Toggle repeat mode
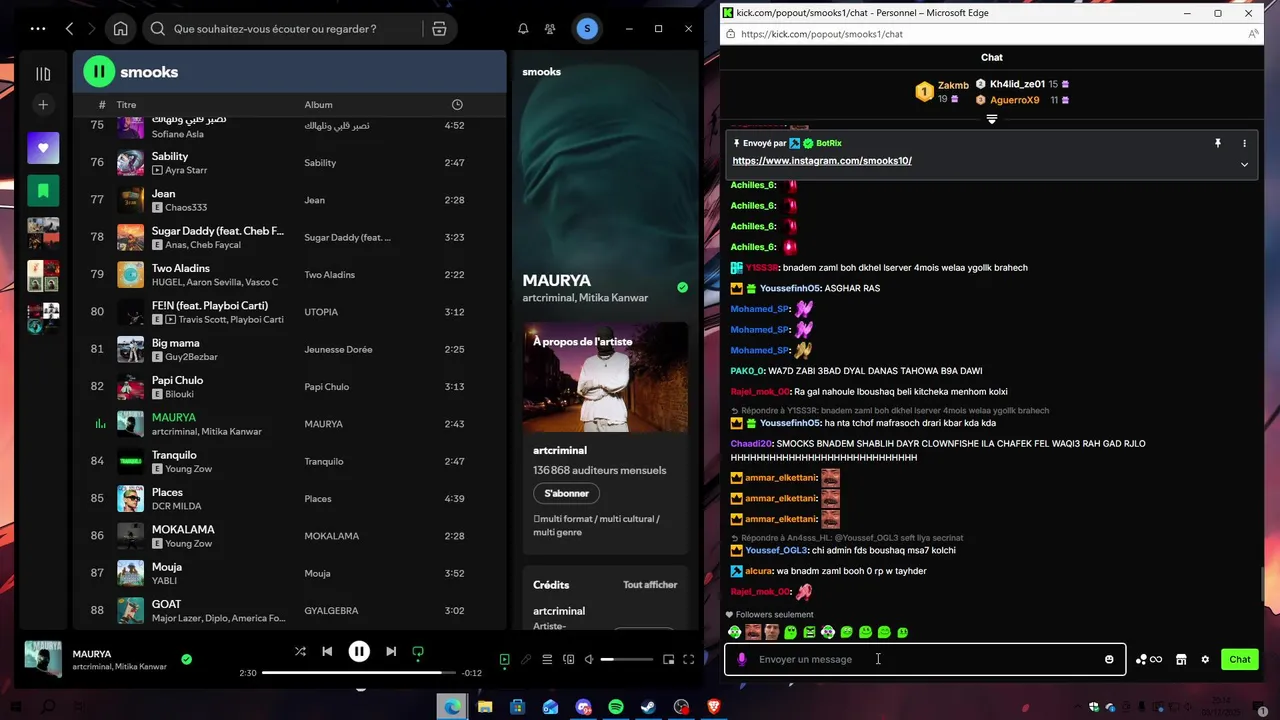1280x720 pixels. click(418, 651)
